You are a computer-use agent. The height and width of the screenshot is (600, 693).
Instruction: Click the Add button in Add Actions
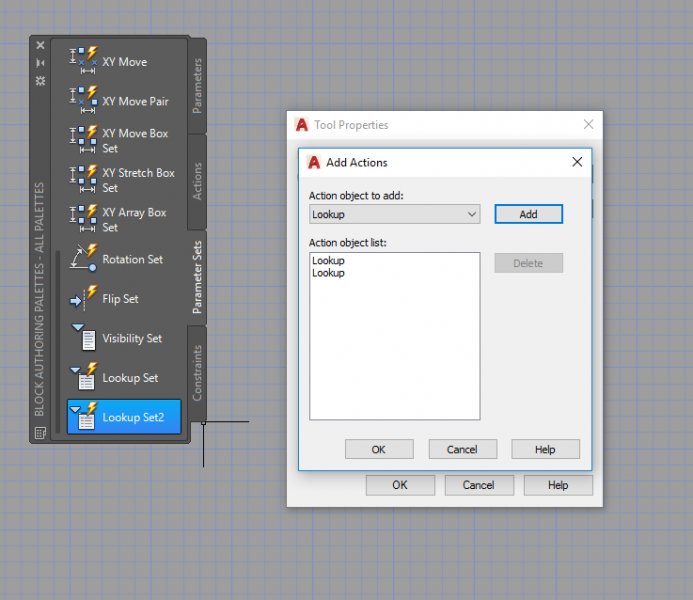pyautogui.click(x=528, y=214)
